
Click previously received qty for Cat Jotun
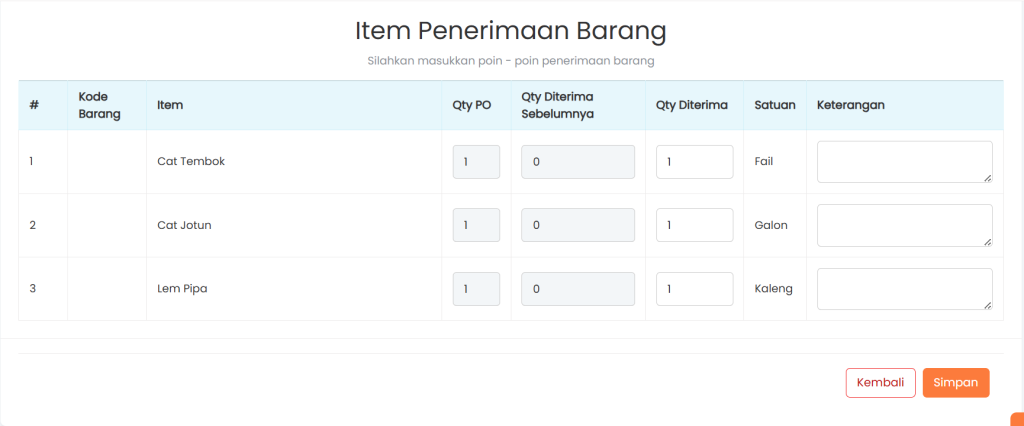tap(578, 225)
